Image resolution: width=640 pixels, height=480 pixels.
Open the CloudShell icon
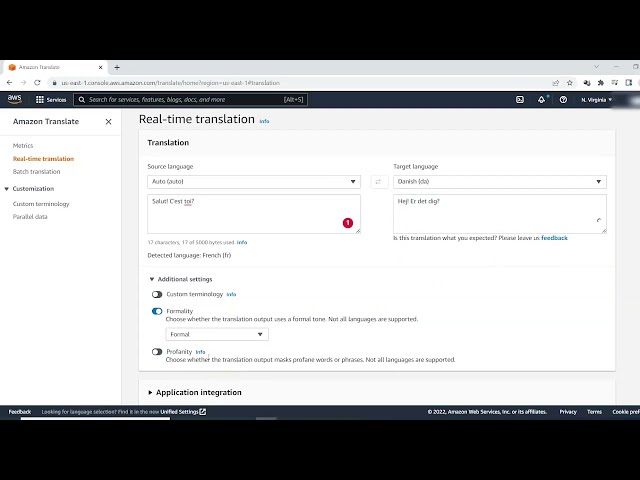[x=520, y=100]
